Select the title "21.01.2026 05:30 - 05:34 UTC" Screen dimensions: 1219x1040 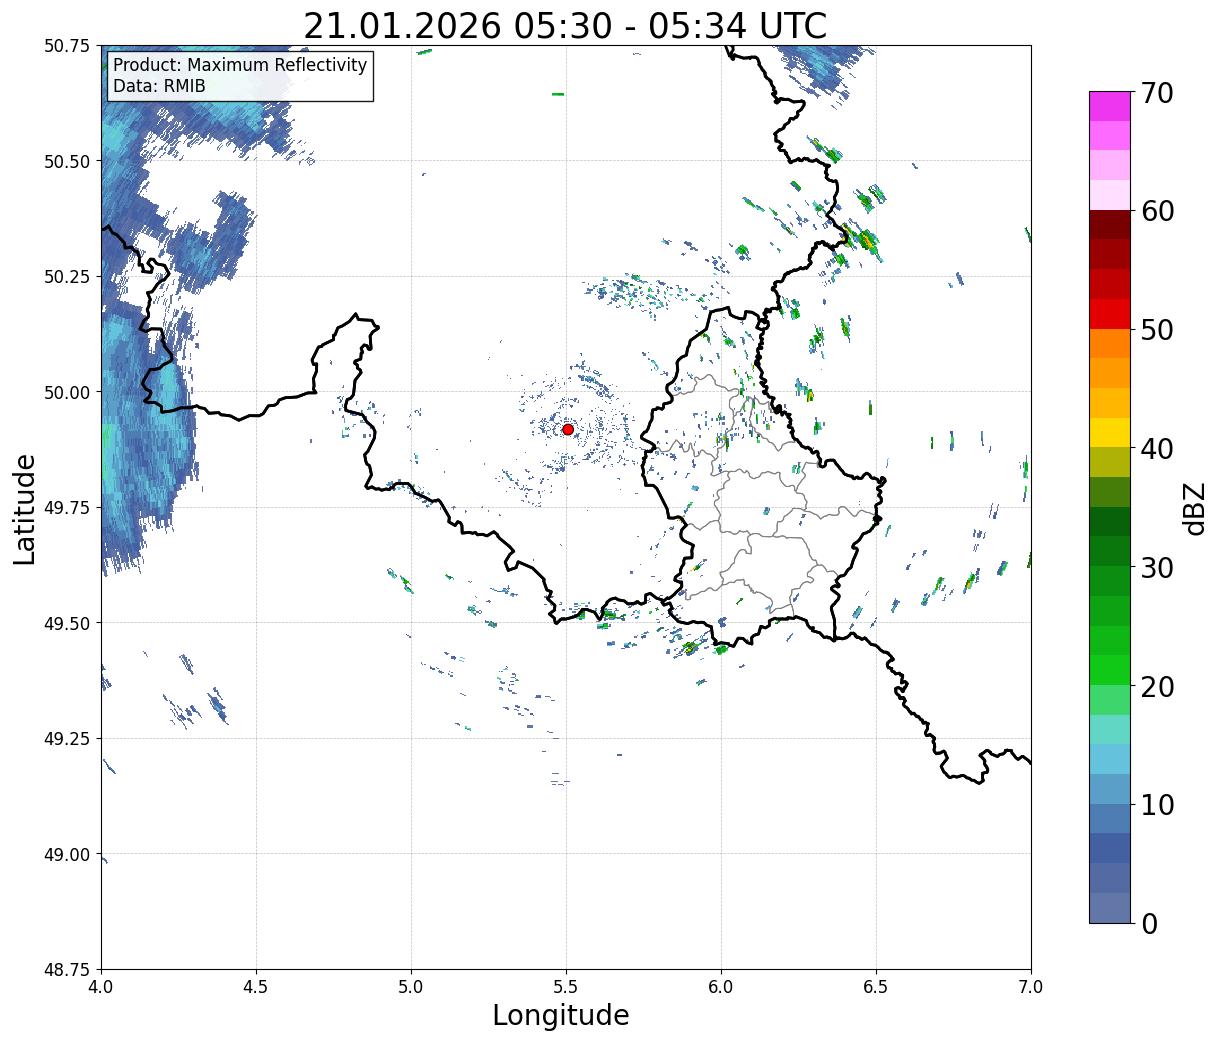(x=565, y=26)
